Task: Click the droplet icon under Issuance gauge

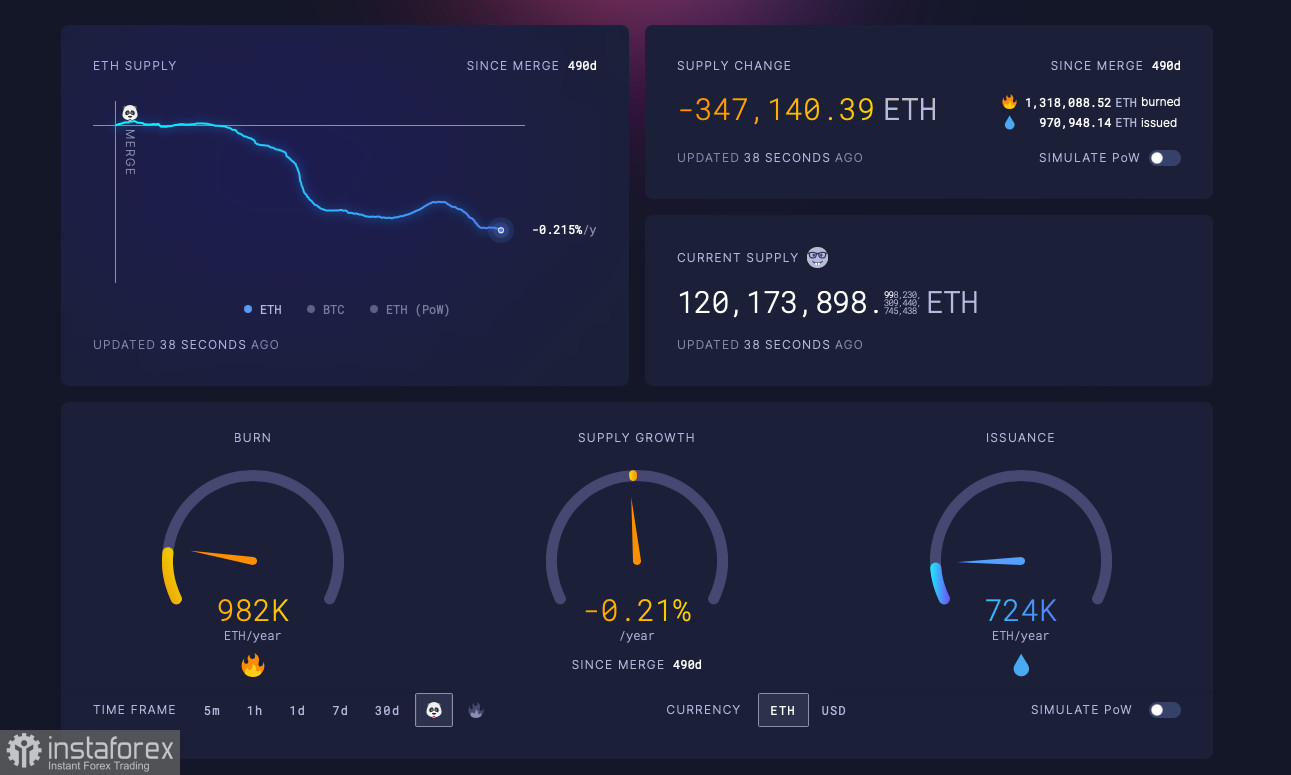Action: coord(1021,665)
